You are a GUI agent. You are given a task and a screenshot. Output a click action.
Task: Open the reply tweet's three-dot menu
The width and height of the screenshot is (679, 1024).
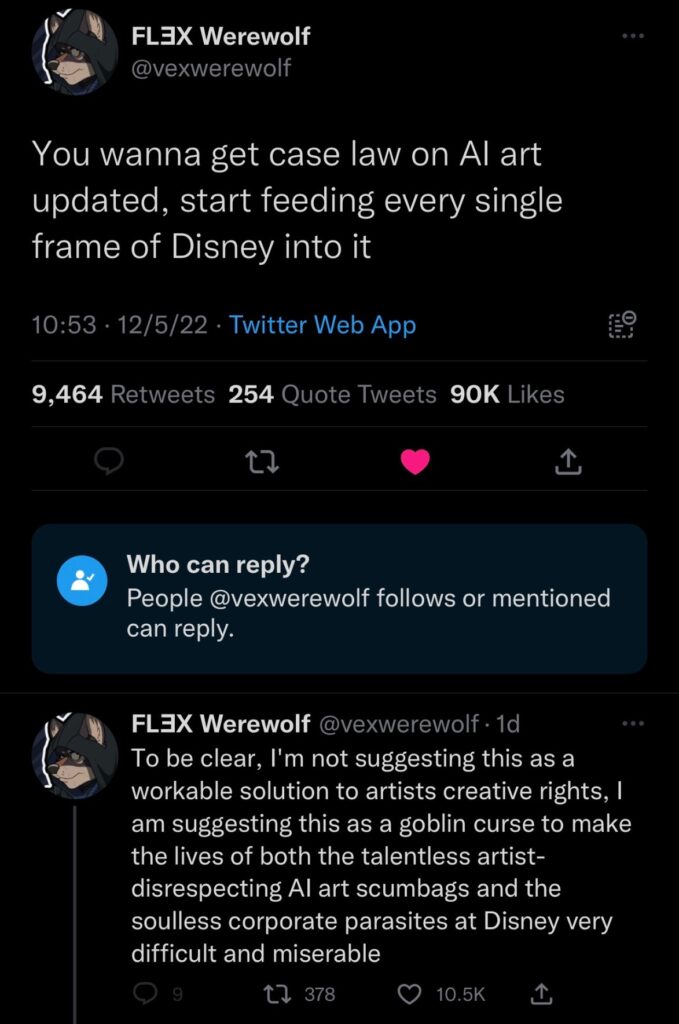pyautogui.click(x=633, y=724)
